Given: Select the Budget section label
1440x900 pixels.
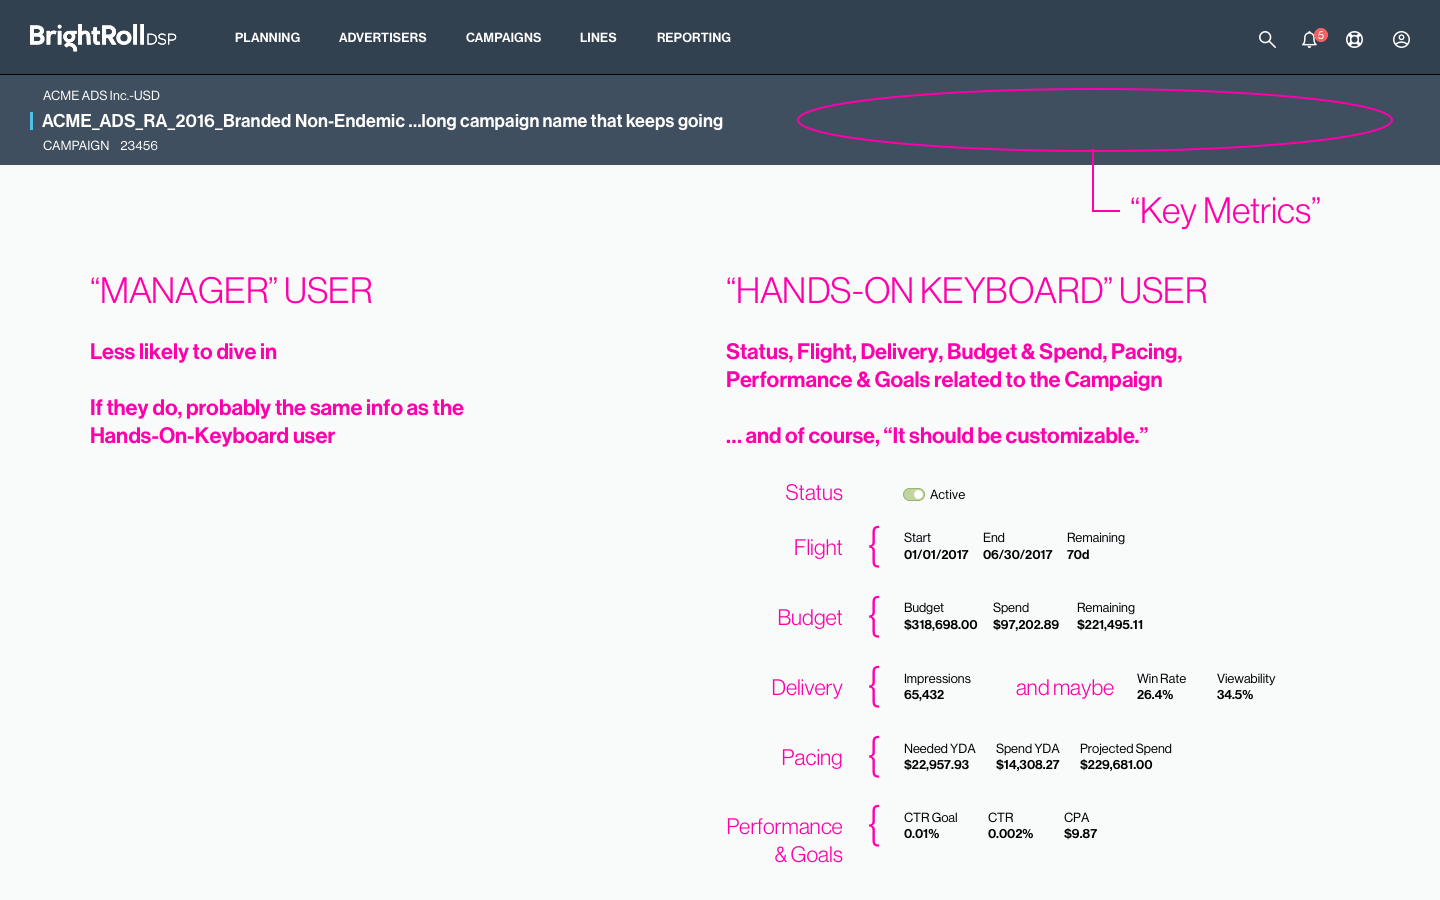Looking at the screenshot, I should (x=809, y=618).
